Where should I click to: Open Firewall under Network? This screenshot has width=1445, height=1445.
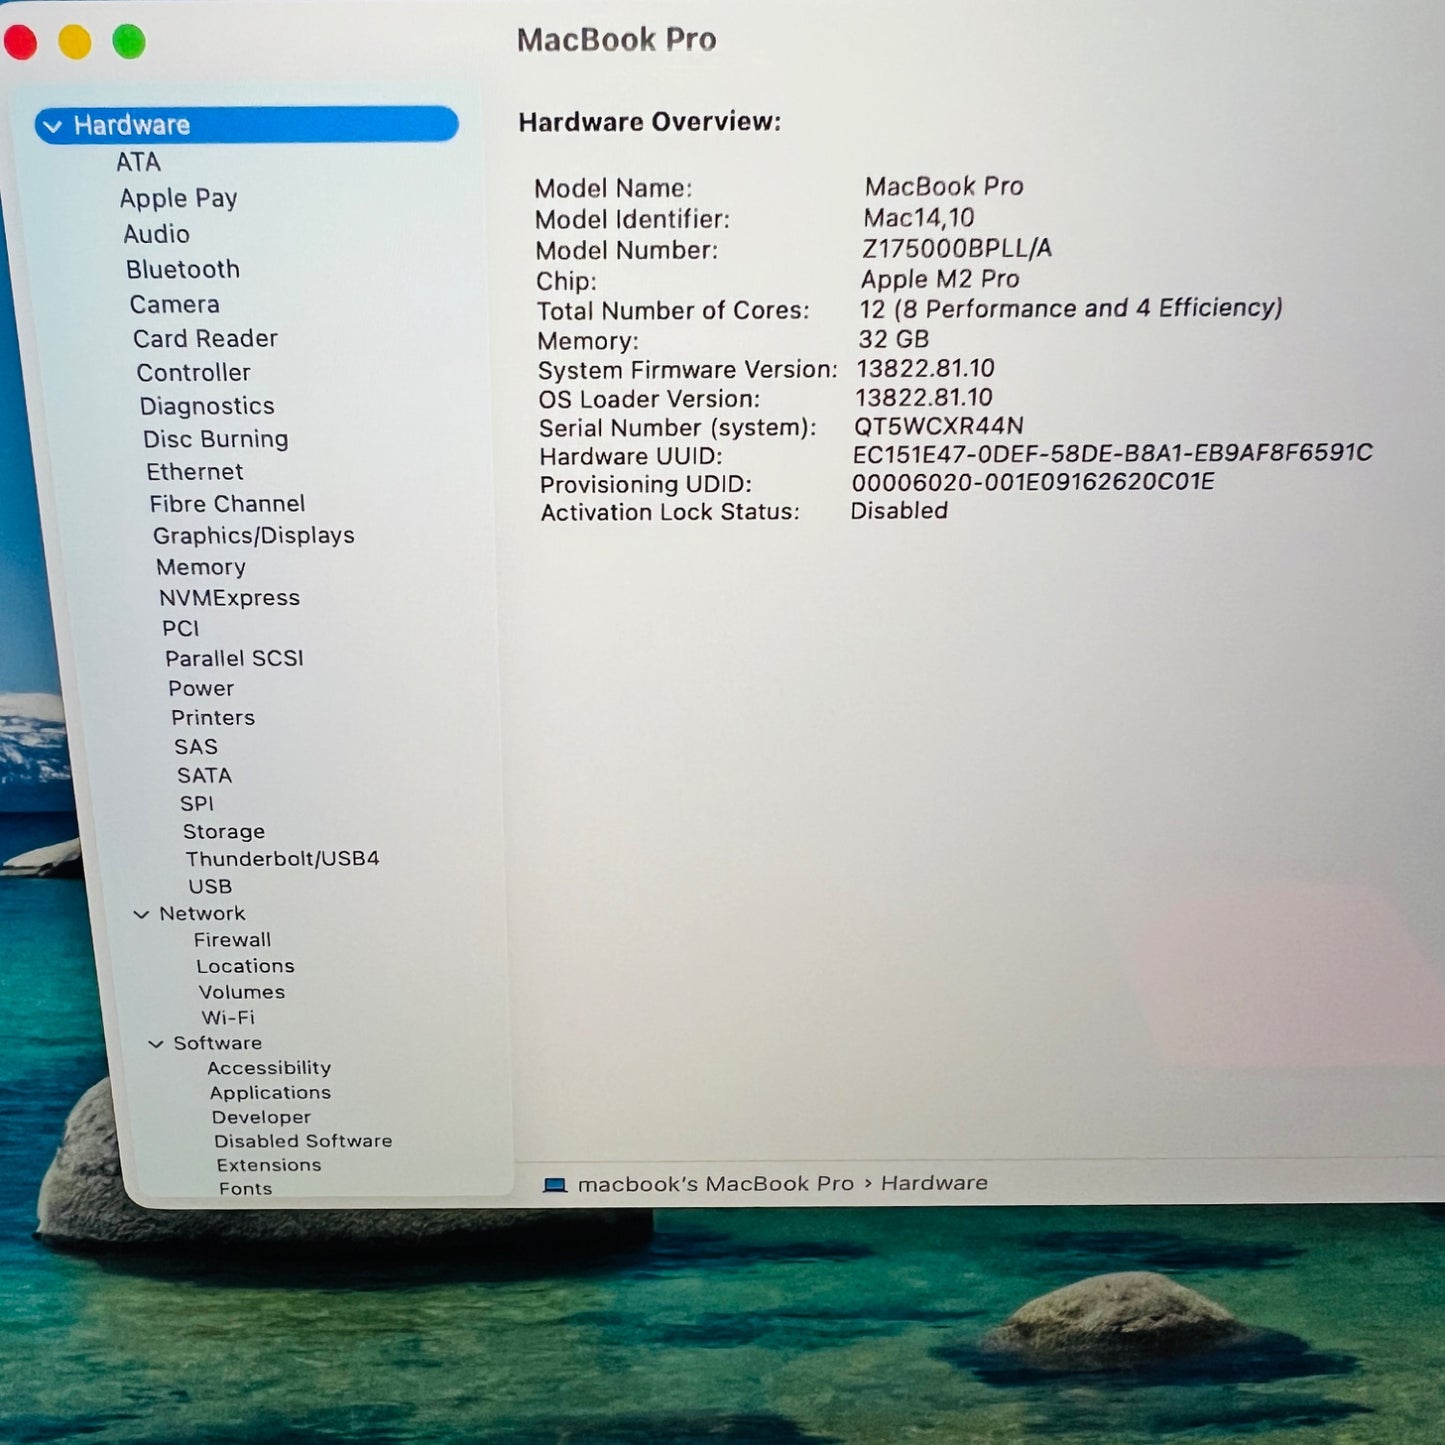pyautogui.click(x=232, y=940)
